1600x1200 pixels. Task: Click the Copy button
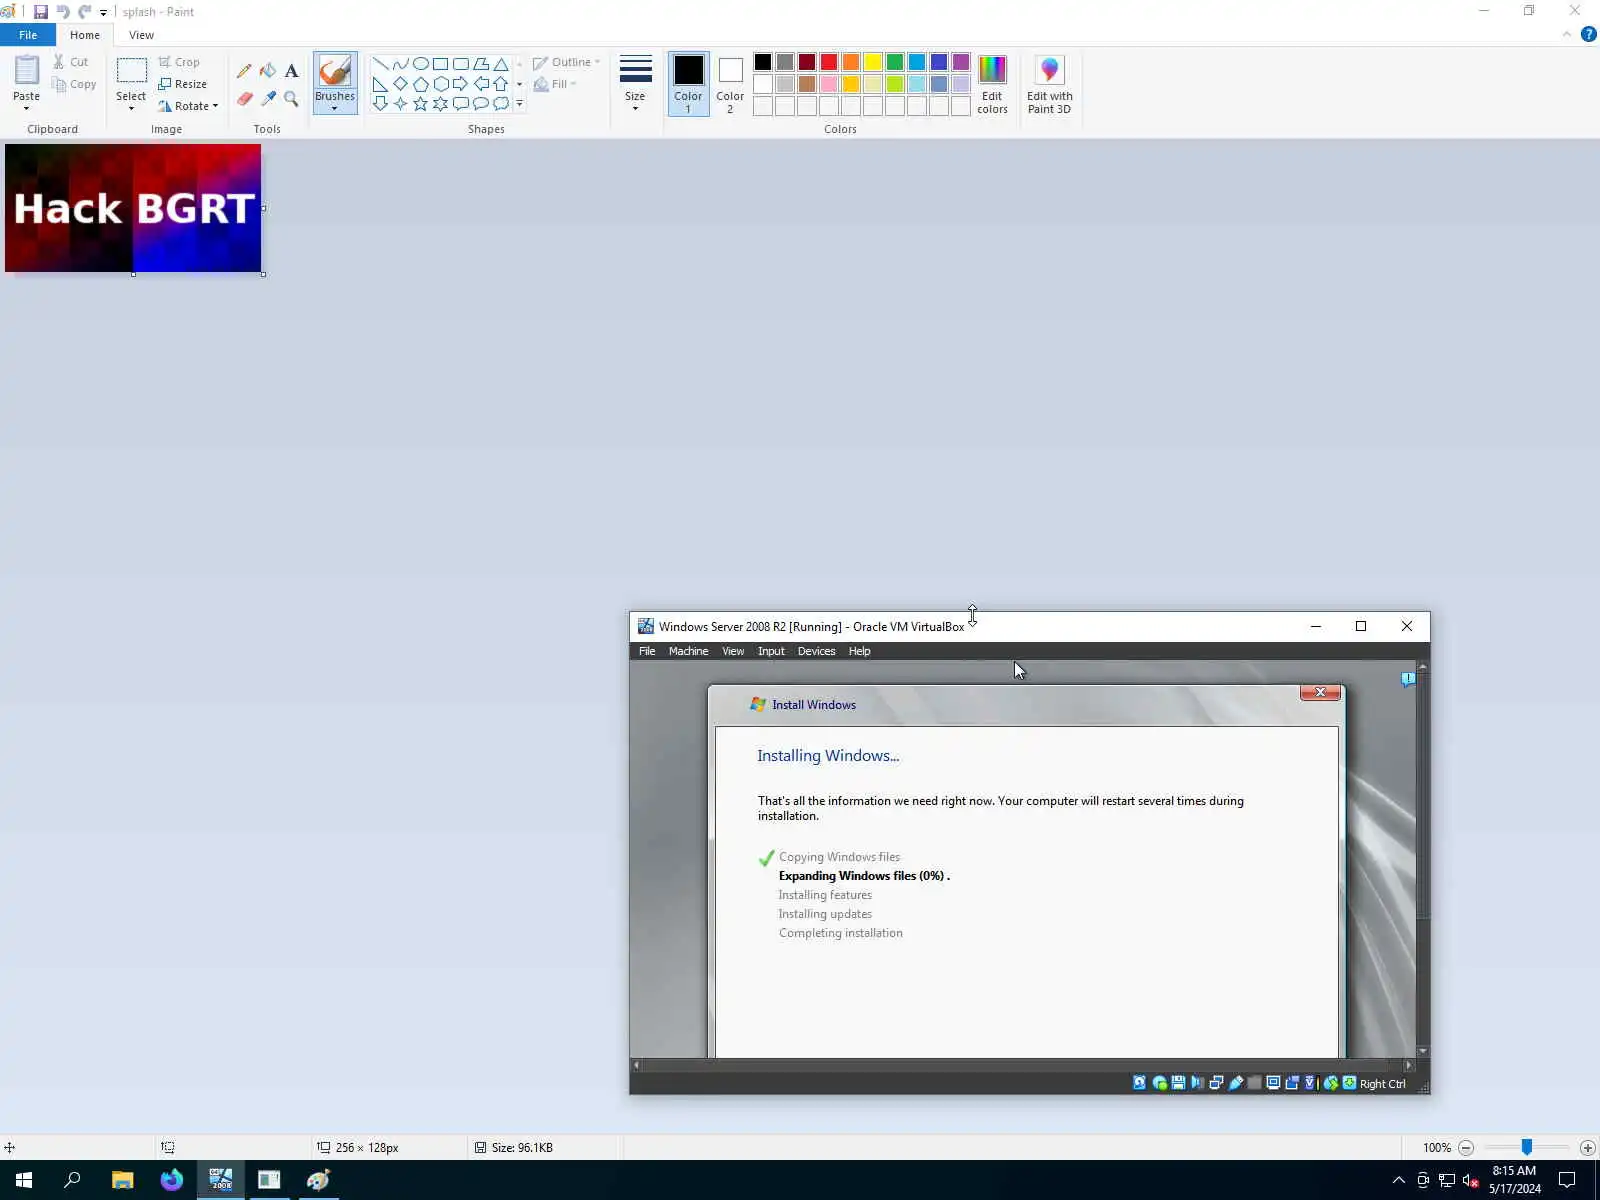coord(74,84)
